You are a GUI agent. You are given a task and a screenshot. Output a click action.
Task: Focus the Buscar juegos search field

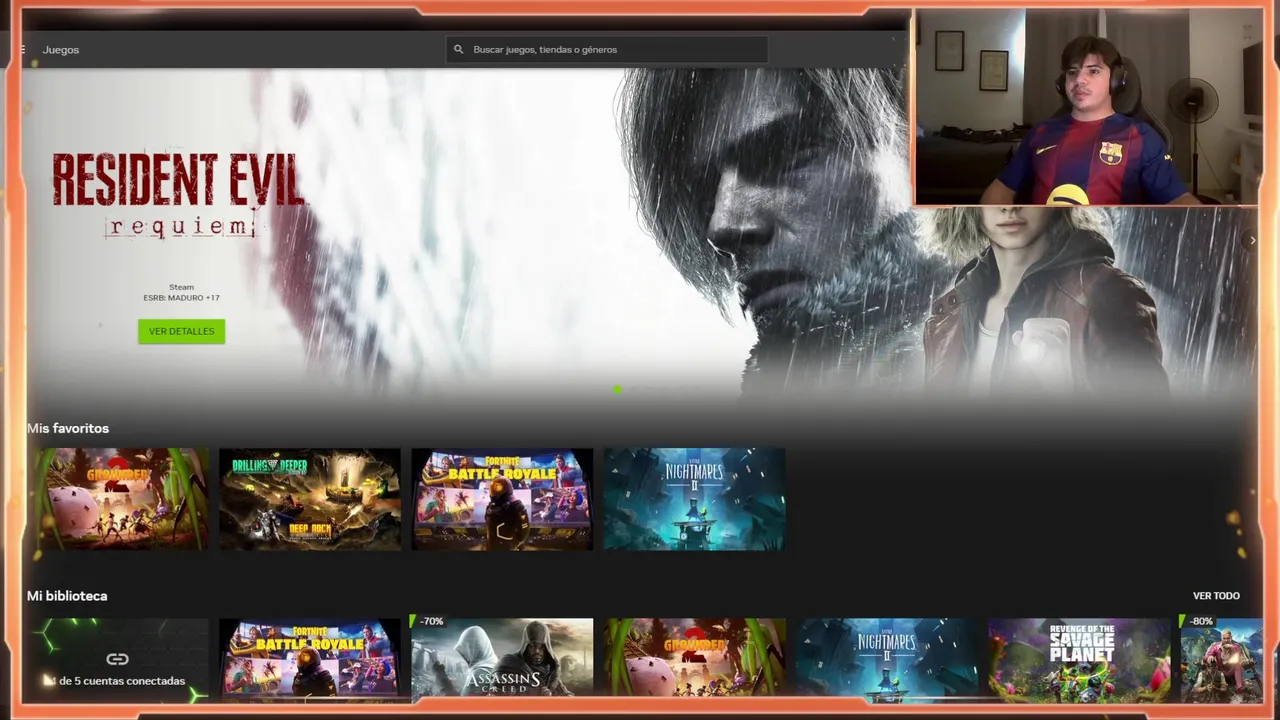[x=607, y=49]
